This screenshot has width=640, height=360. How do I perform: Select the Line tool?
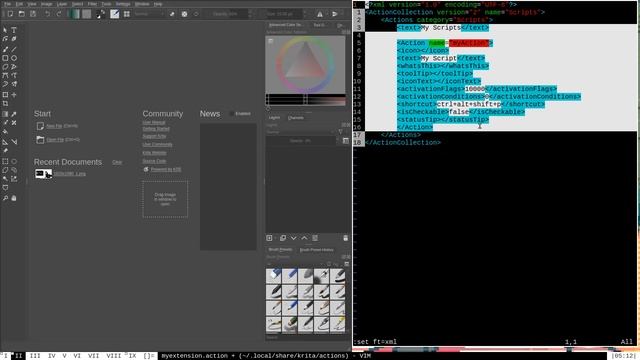click(x=14, y=49)
